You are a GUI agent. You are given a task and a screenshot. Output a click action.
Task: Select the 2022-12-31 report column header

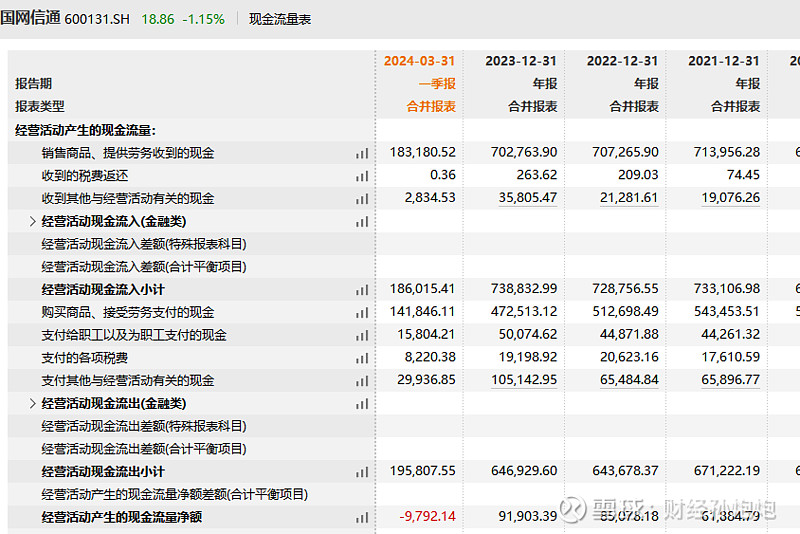coord(622,61)
